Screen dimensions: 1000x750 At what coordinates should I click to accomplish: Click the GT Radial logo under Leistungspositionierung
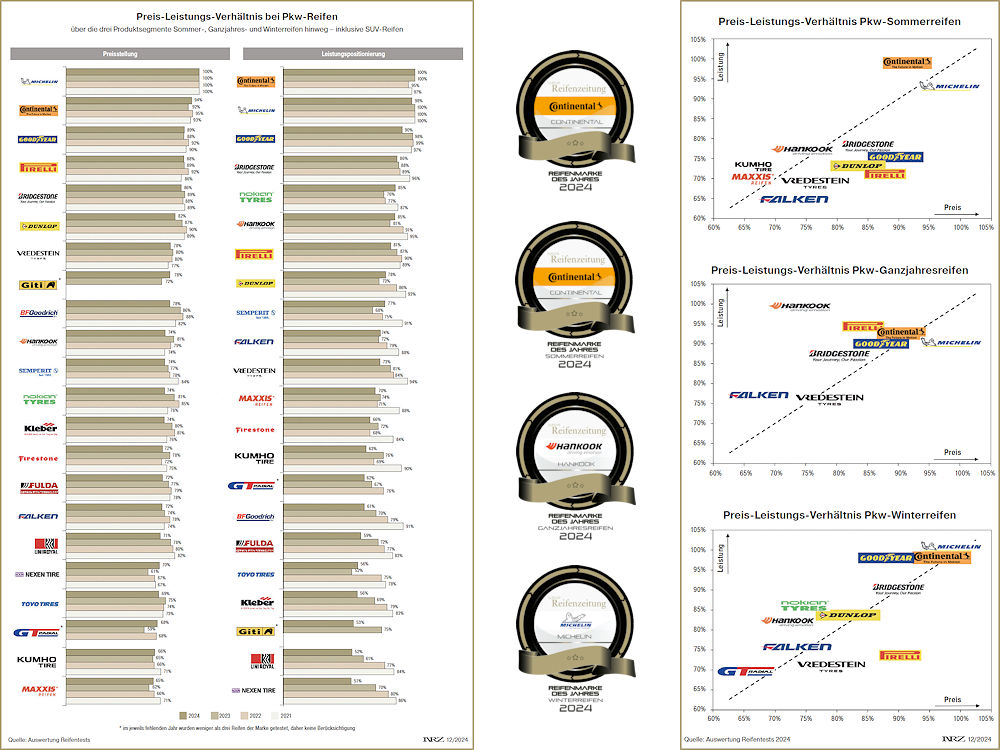point(251,486)
